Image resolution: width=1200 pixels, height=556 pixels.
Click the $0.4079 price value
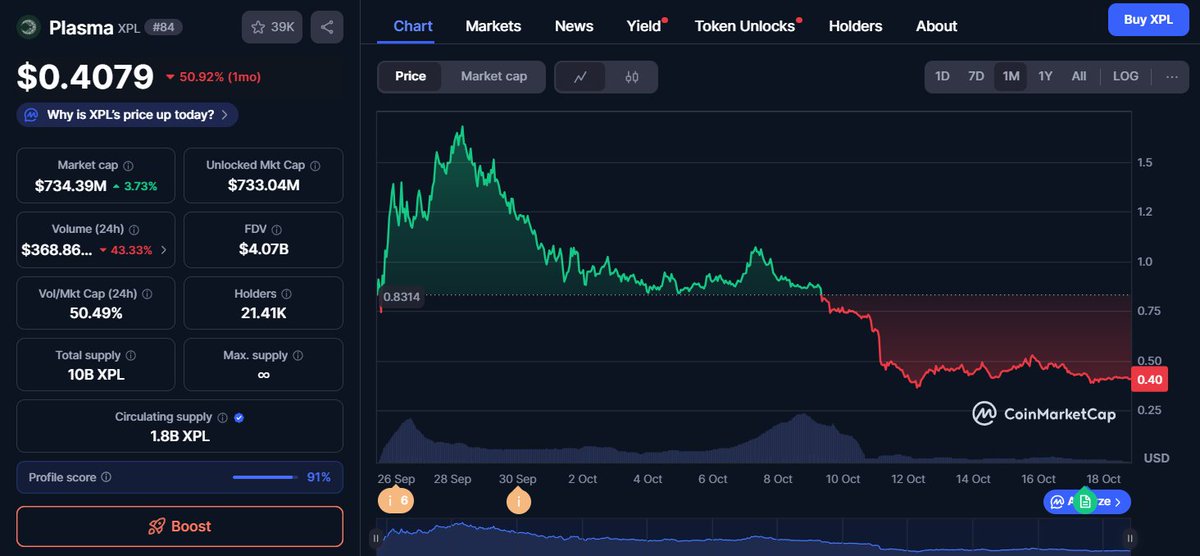(86, 76)
